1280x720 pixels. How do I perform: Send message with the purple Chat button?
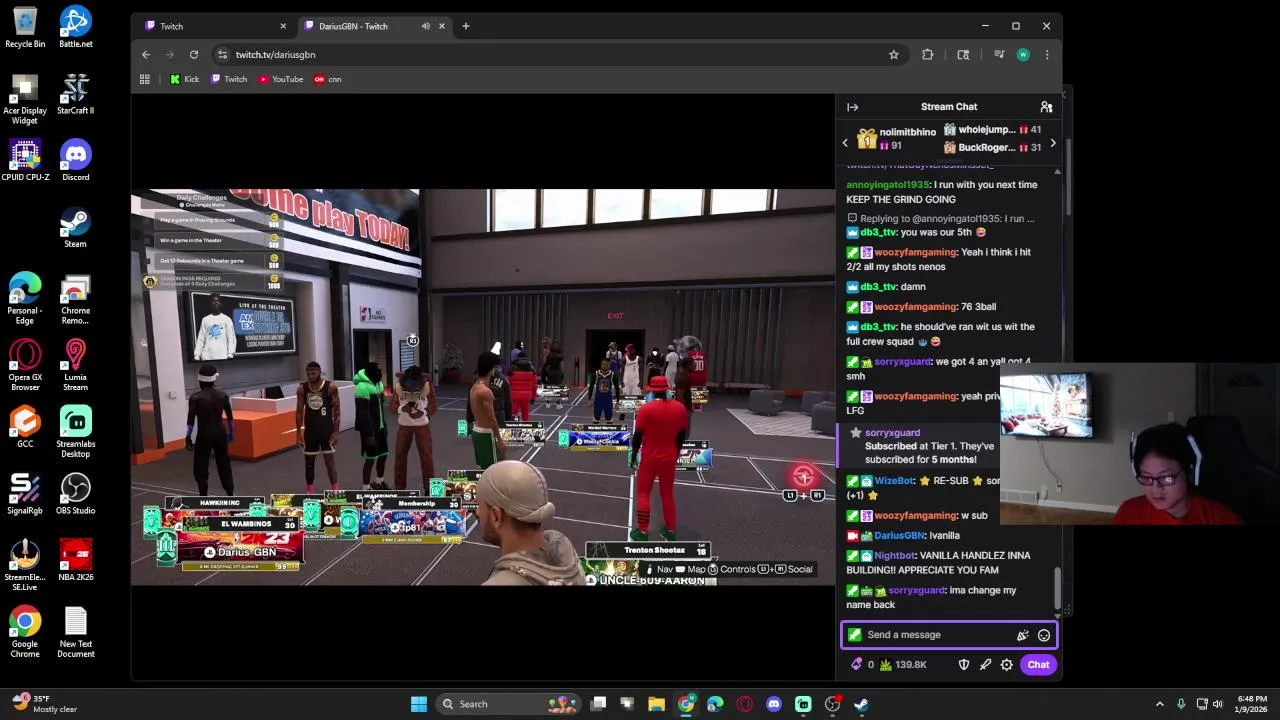pos(1038,664)
